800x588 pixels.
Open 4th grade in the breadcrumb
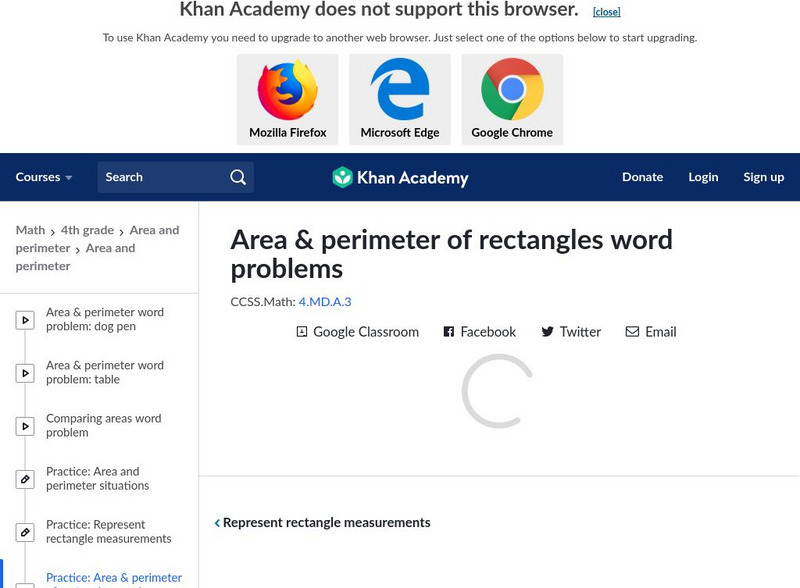84,230
